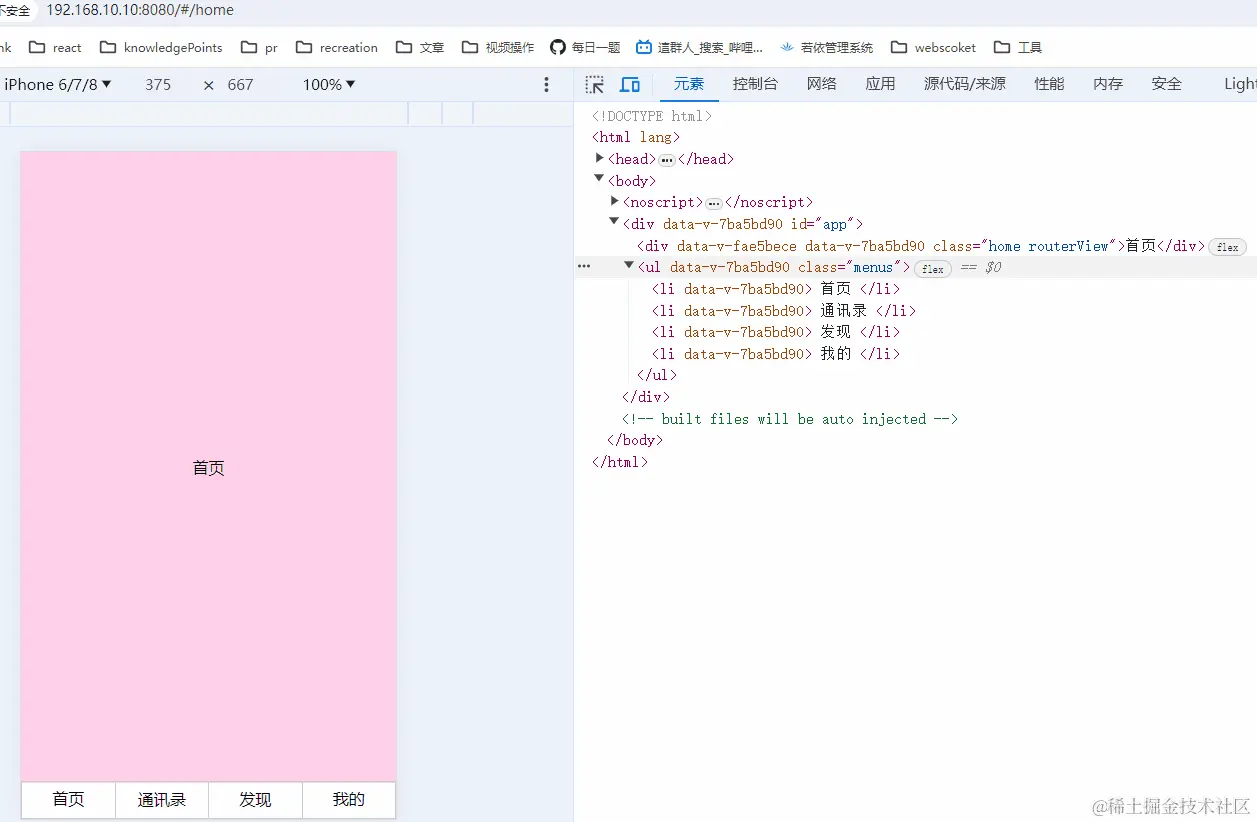Expand the head element's collapsed ellipsis
1257x822 pixels.
click(x=667, y=160)
